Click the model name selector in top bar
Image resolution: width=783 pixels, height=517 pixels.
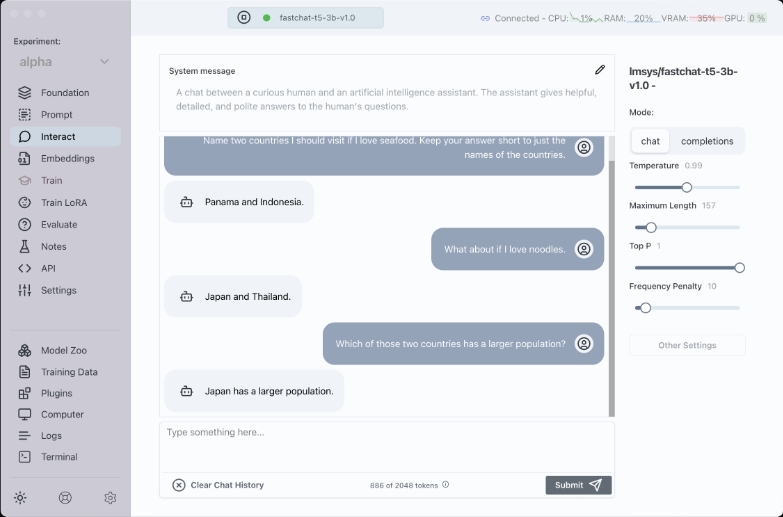pyautogui.click(x=317, y=17)
